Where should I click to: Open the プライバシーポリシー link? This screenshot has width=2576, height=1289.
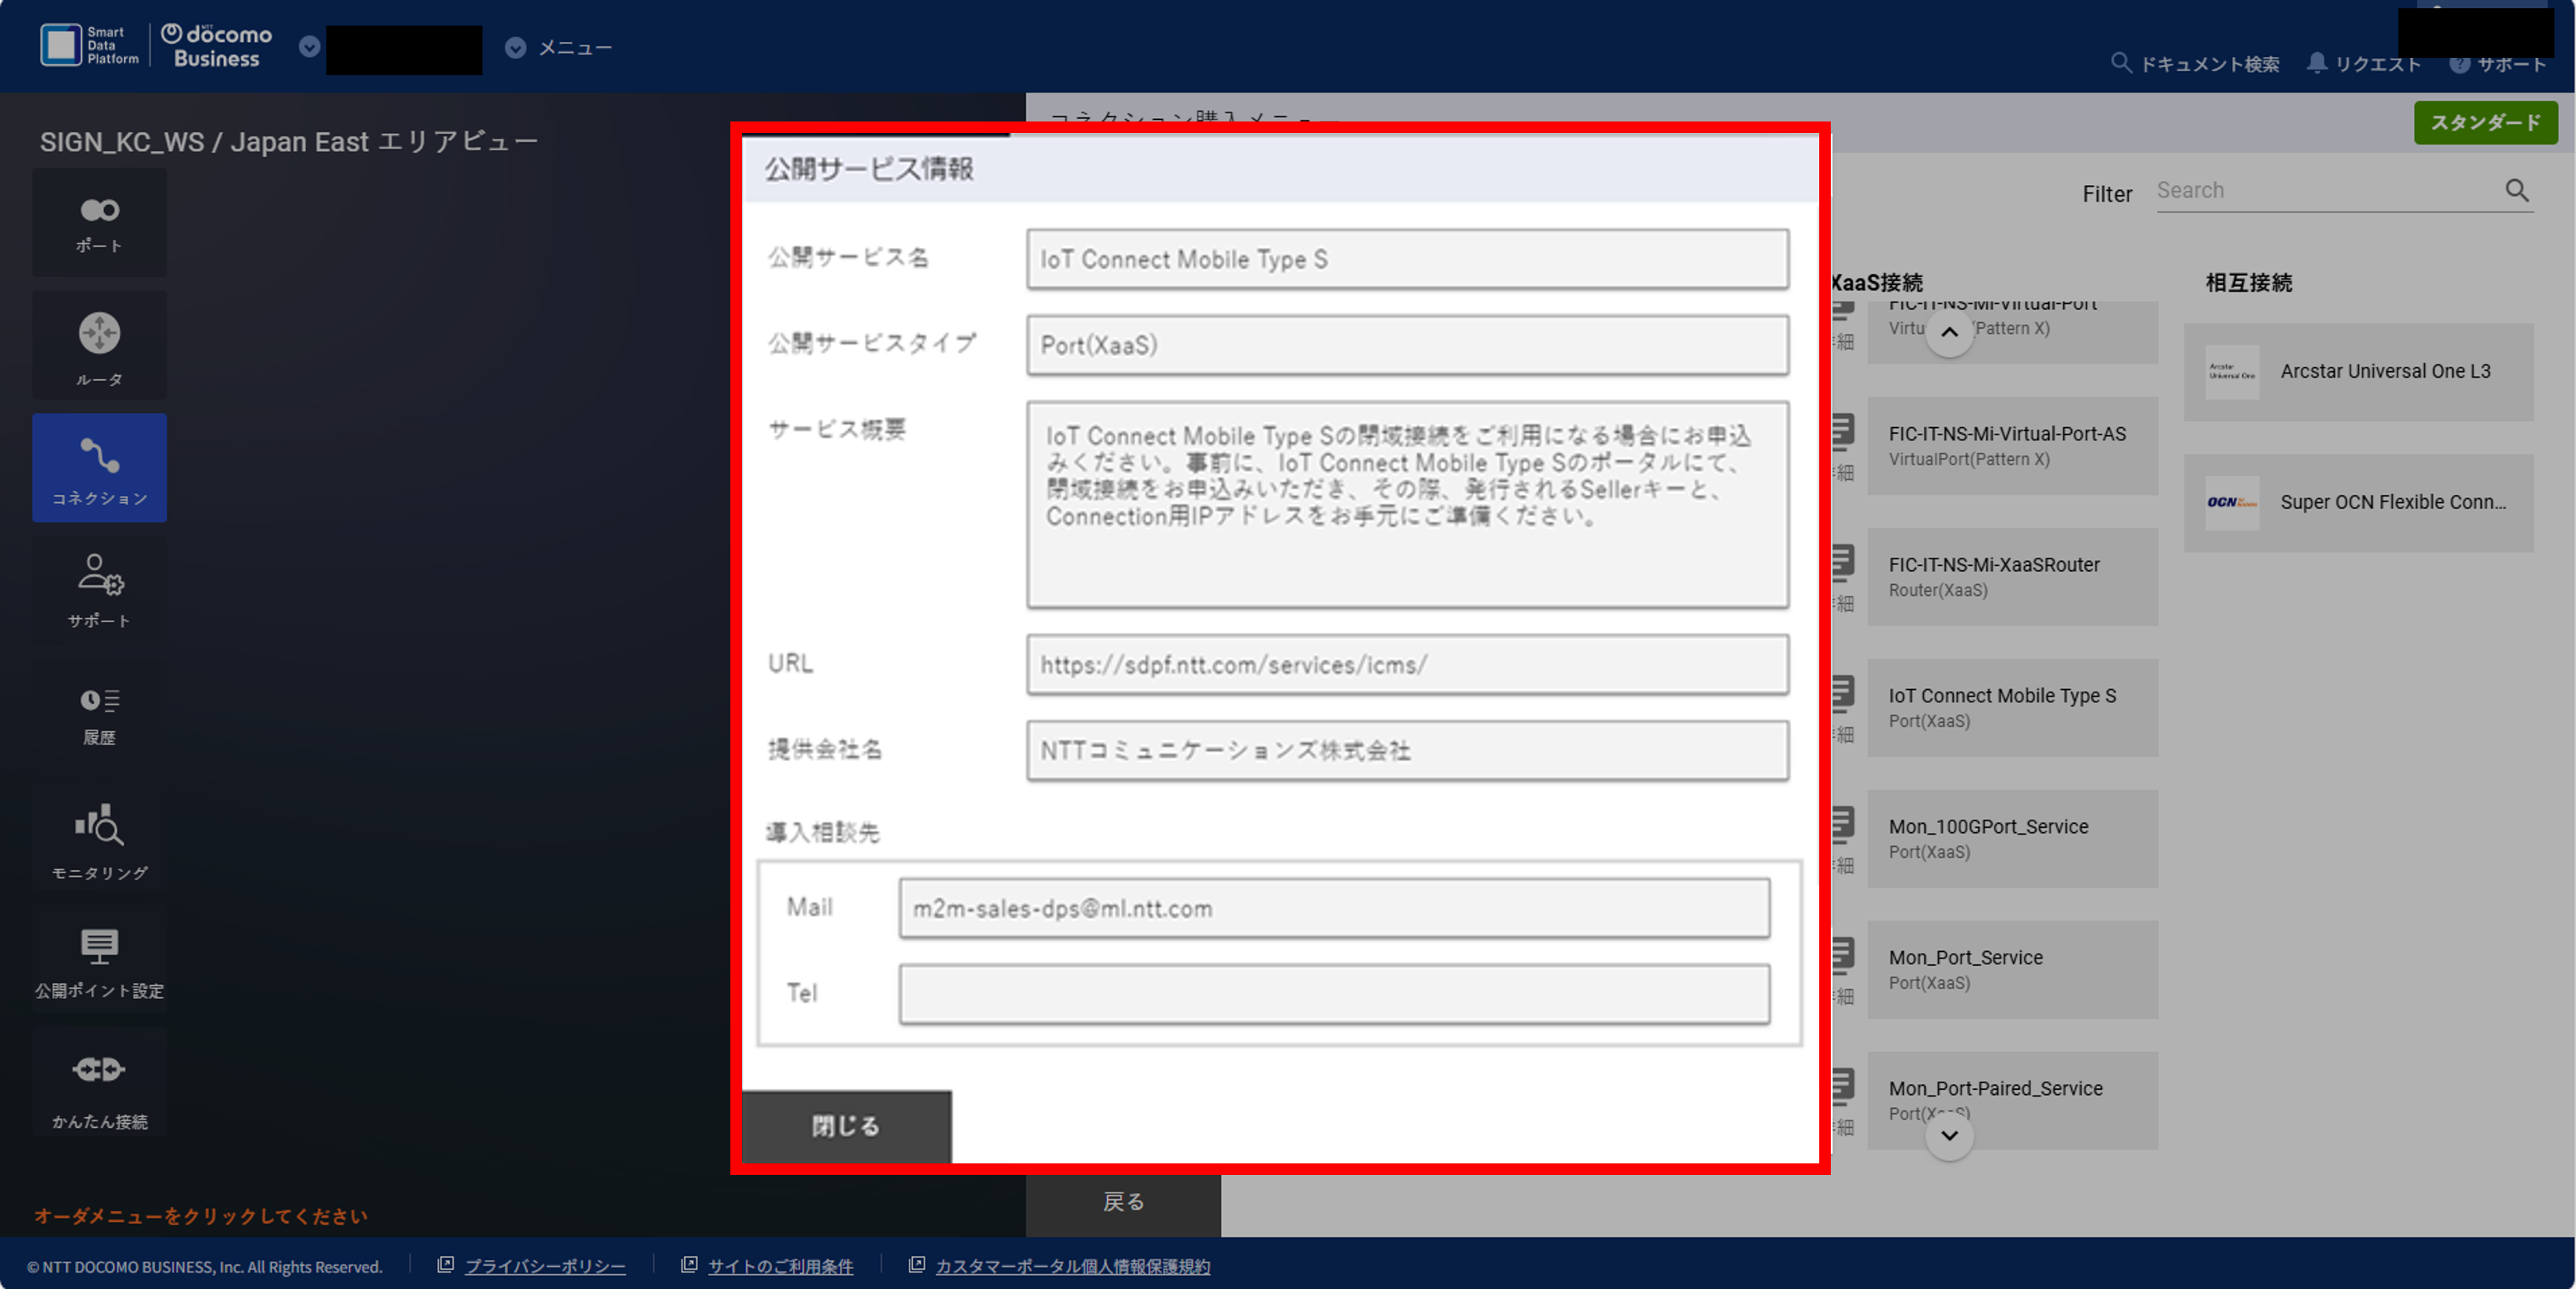coord(545,1267)
